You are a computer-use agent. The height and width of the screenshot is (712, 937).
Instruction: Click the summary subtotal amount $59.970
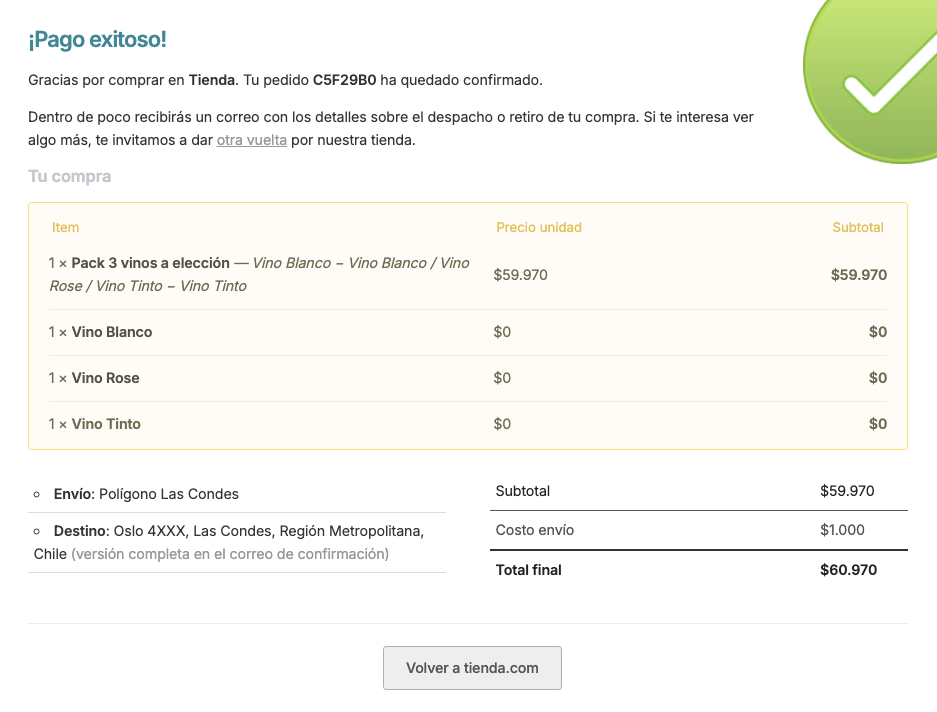click(x=847, y=491)
